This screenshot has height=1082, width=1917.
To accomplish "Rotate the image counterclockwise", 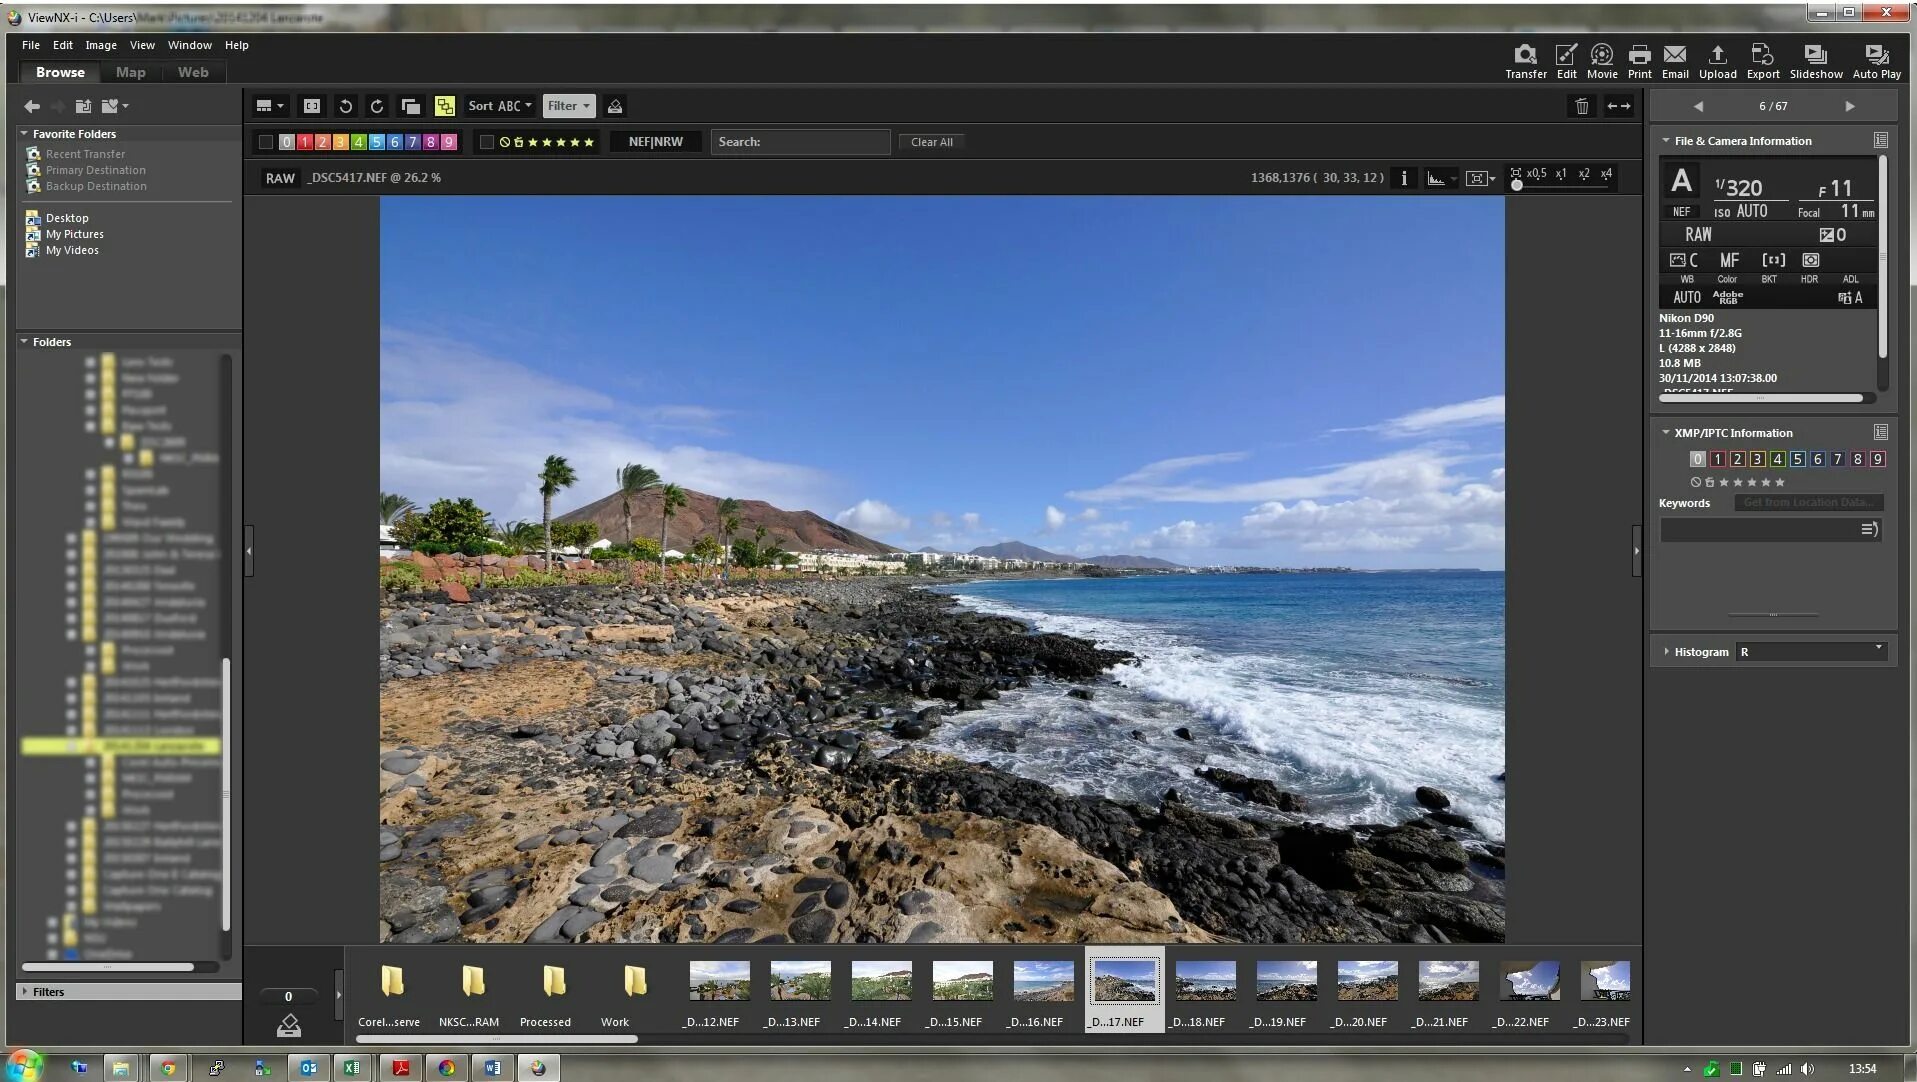I will (x=345, y=105).
